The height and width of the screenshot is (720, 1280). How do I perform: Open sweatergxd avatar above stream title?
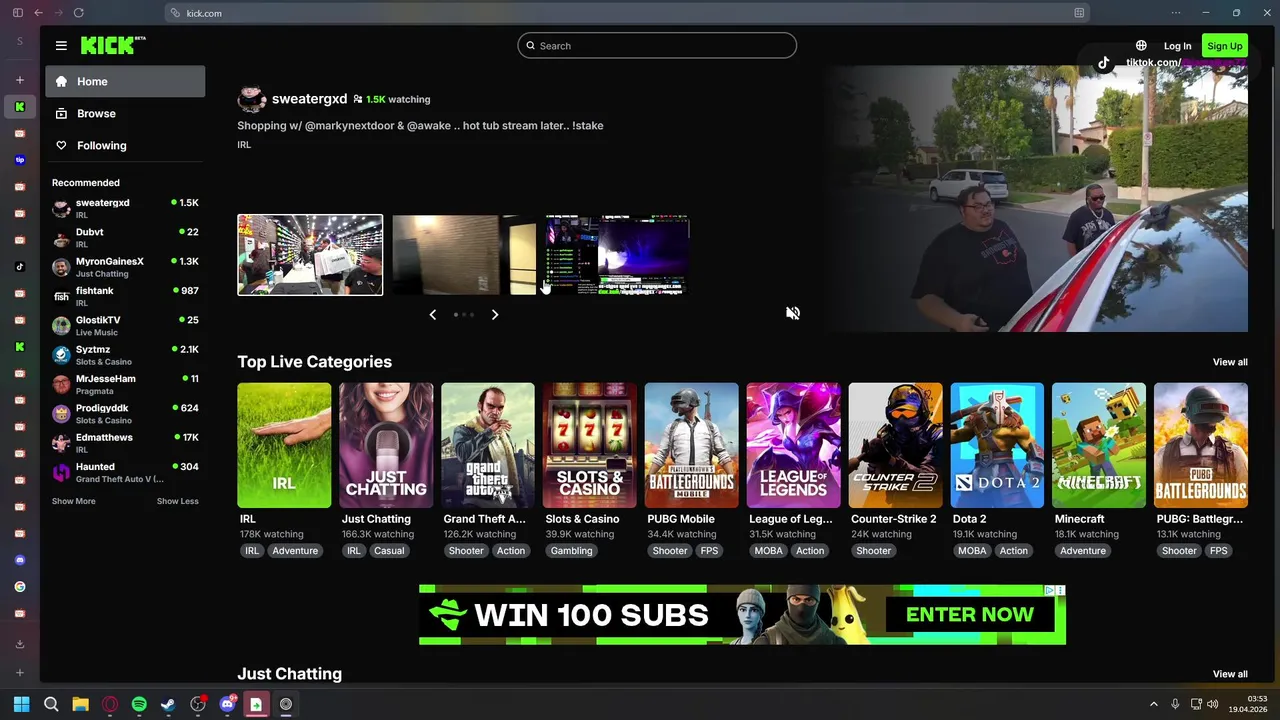[251, 99]
